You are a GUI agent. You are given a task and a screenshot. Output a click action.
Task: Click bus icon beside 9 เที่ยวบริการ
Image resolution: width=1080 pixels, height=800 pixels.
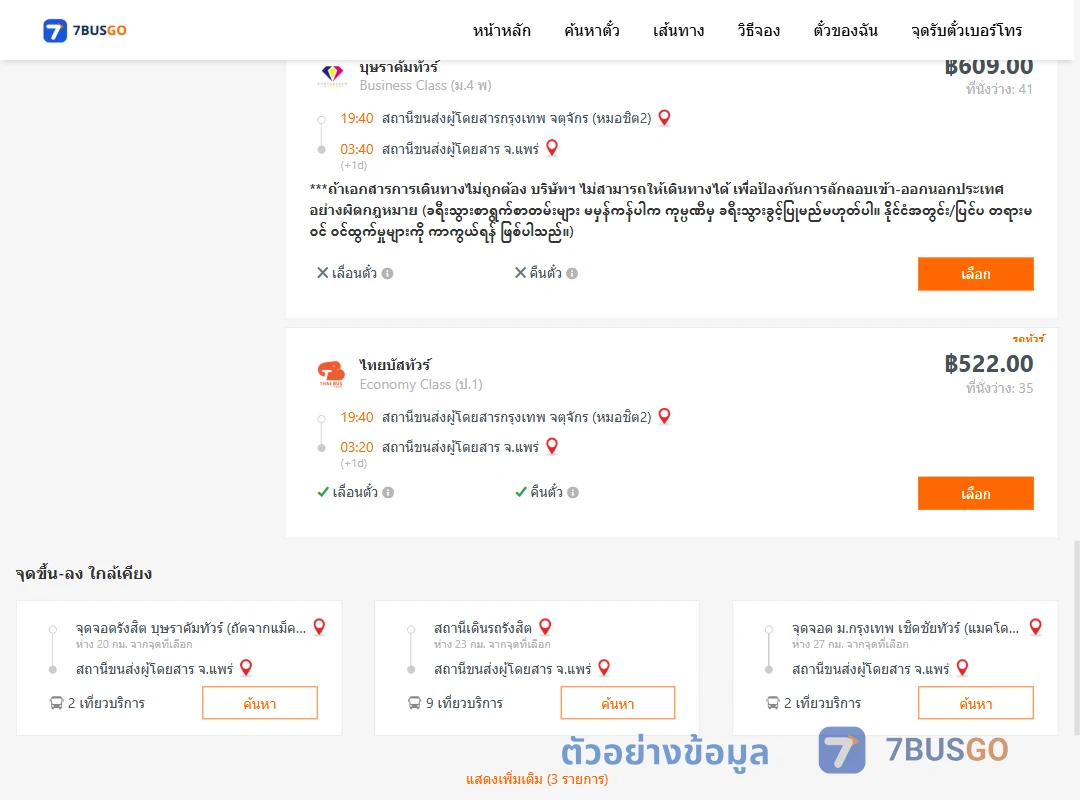click(414, 703)
